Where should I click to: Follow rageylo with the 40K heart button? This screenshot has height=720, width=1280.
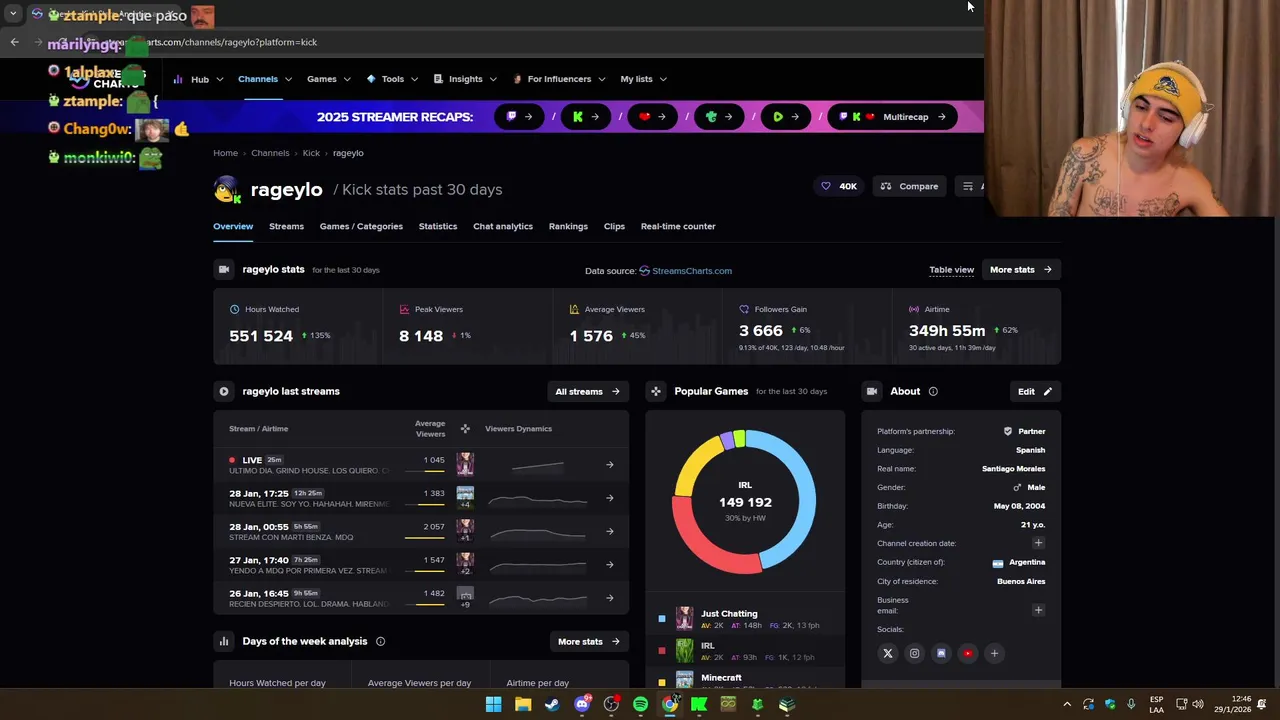838,186
